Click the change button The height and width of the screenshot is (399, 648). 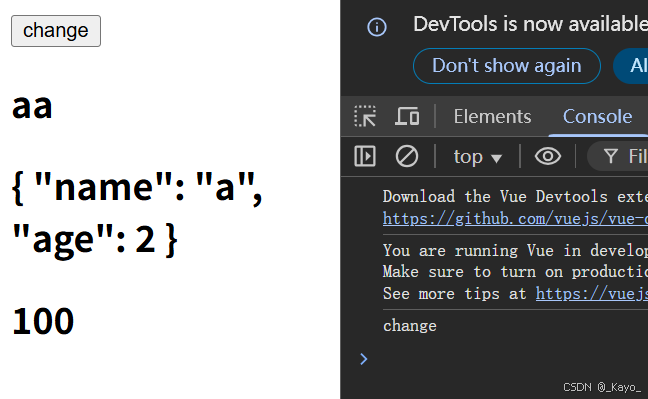pos(56,31)
